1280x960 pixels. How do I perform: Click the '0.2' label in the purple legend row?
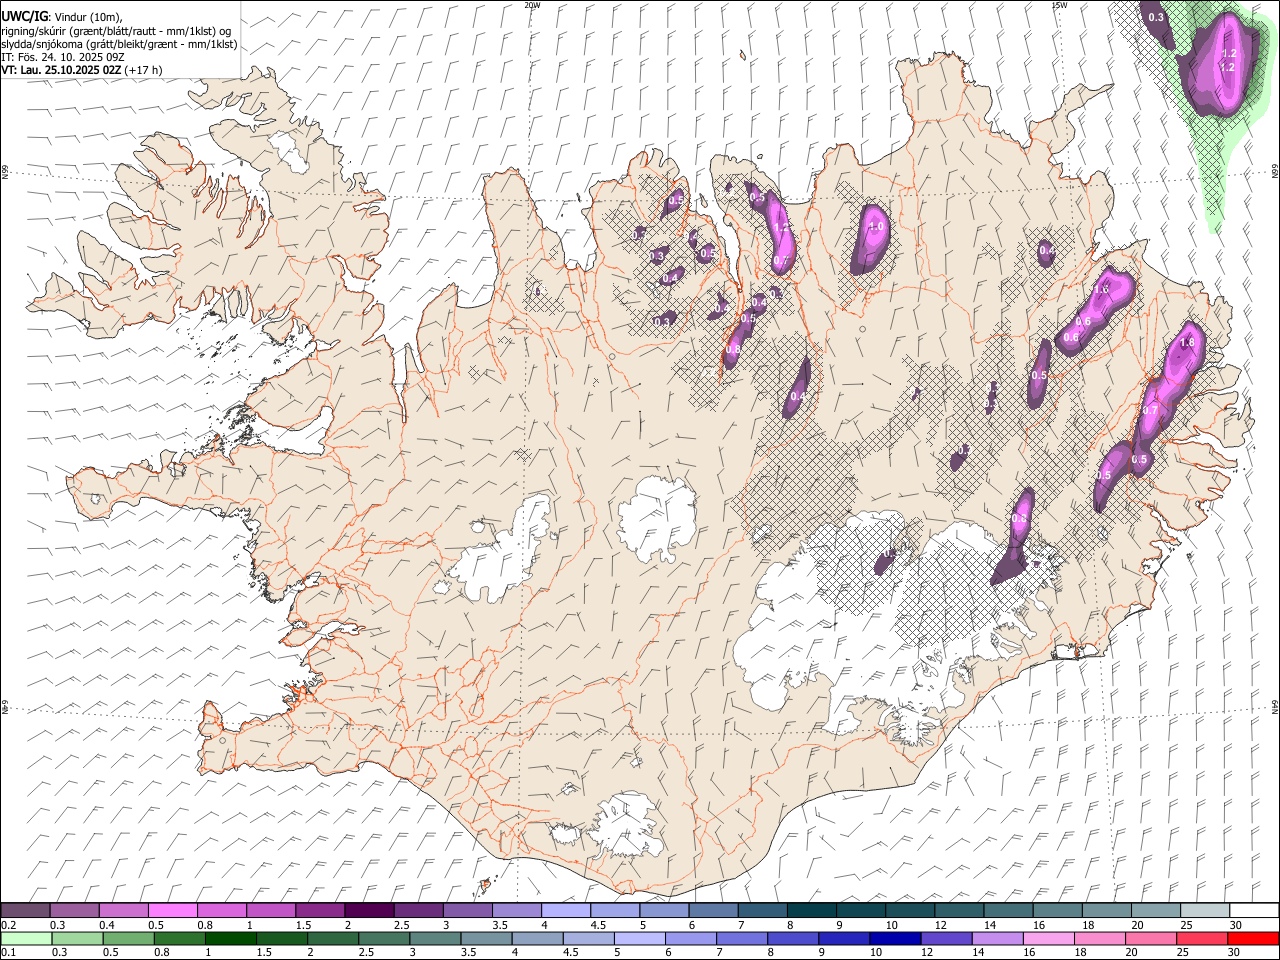point(7,924)
